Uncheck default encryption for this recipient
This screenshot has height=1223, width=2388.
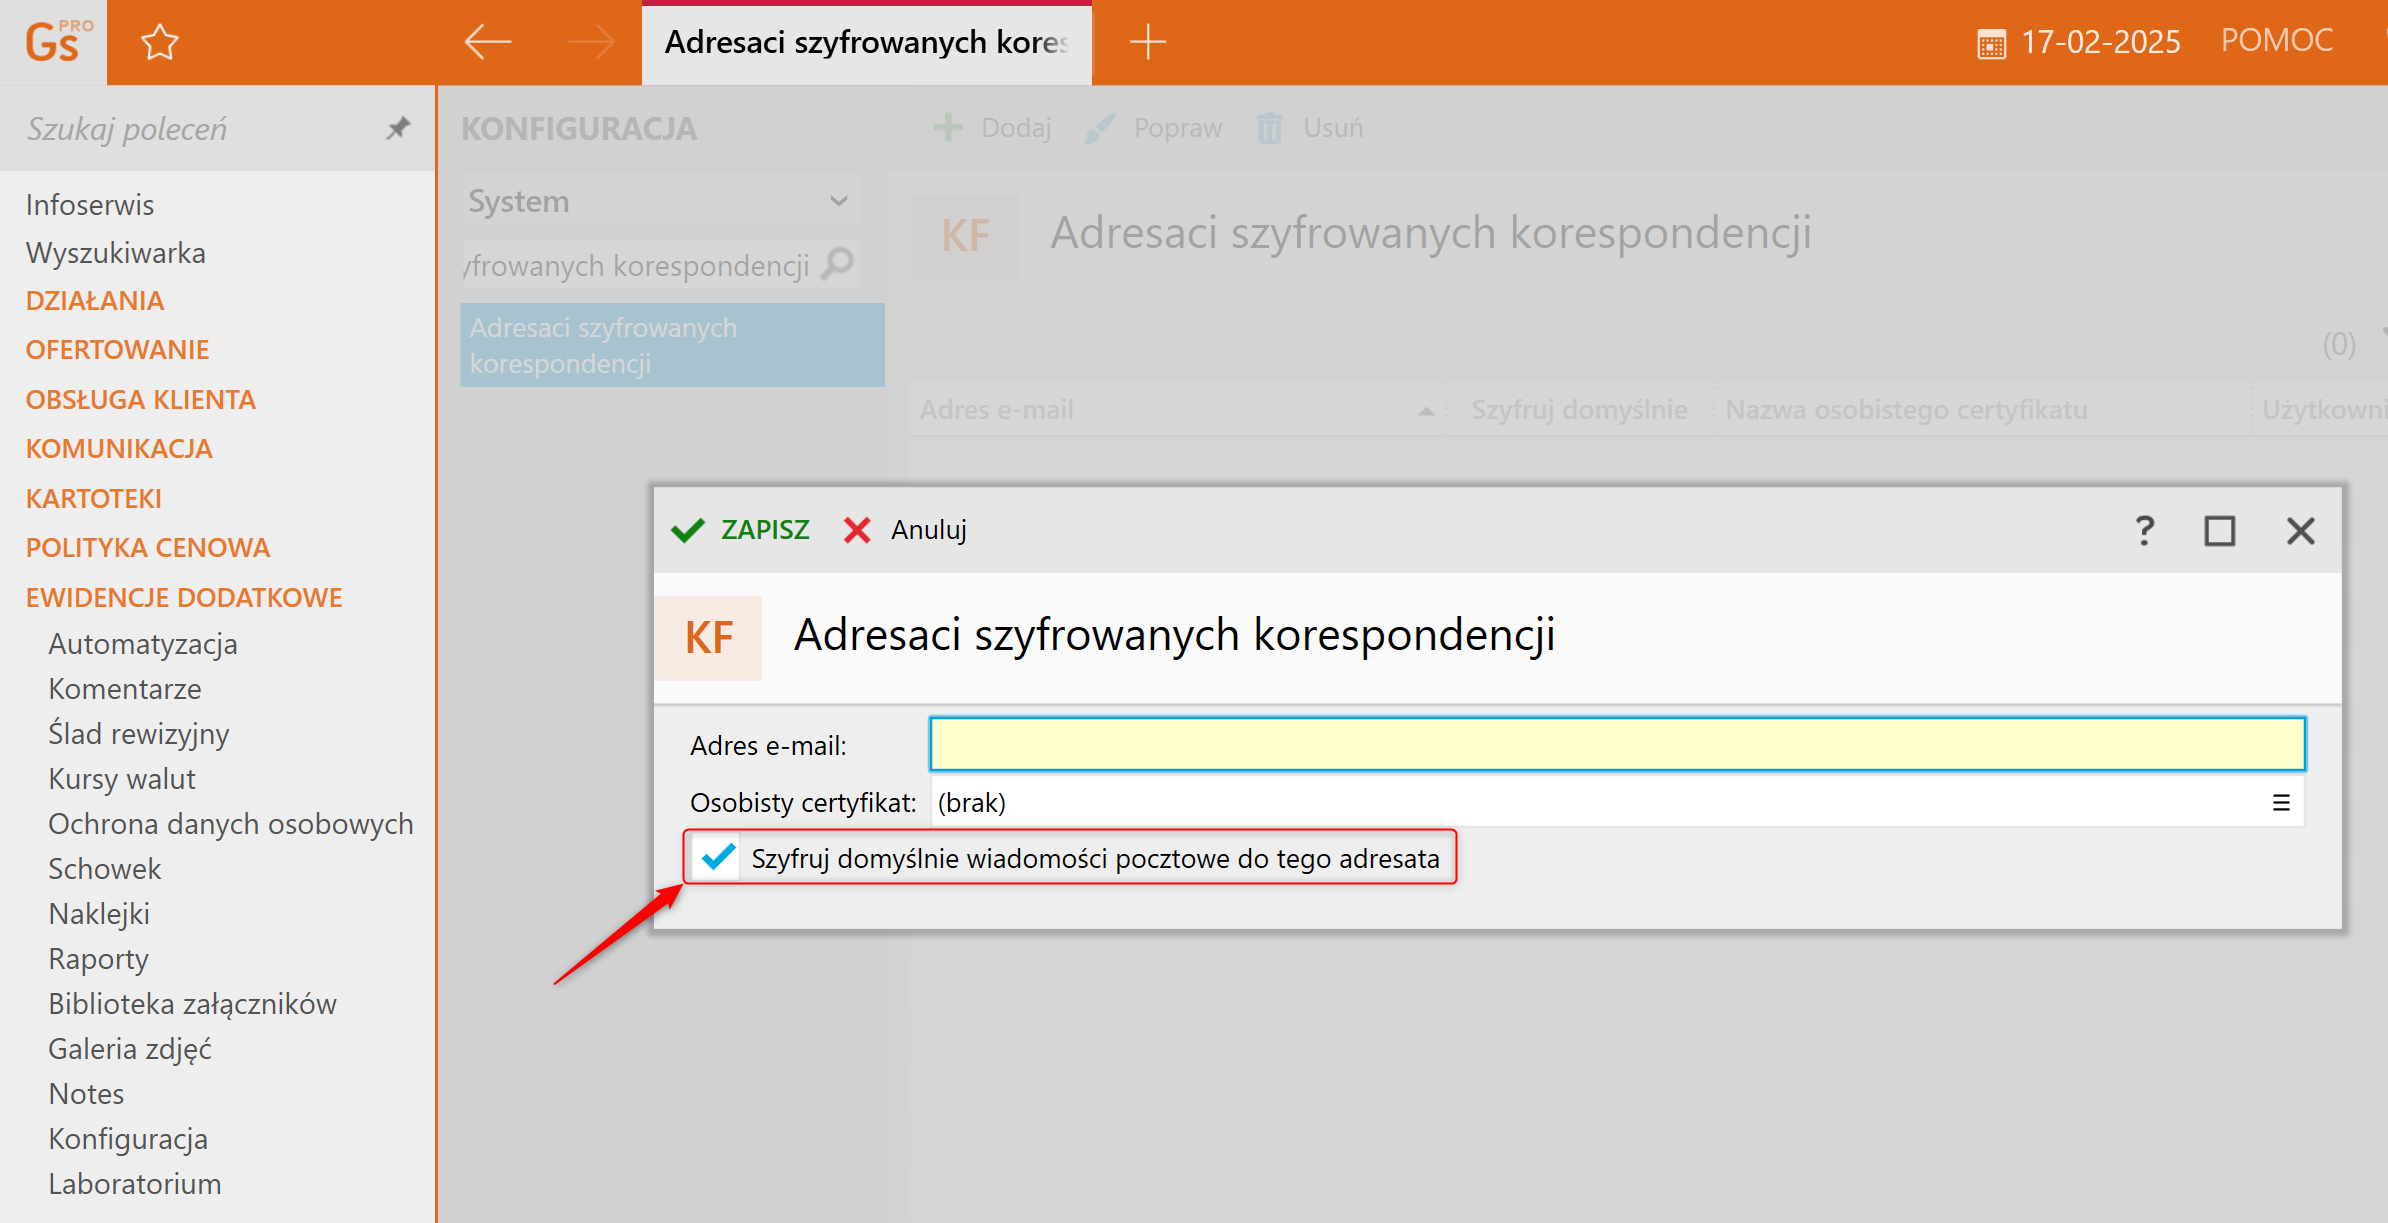[x=718, y=858]
